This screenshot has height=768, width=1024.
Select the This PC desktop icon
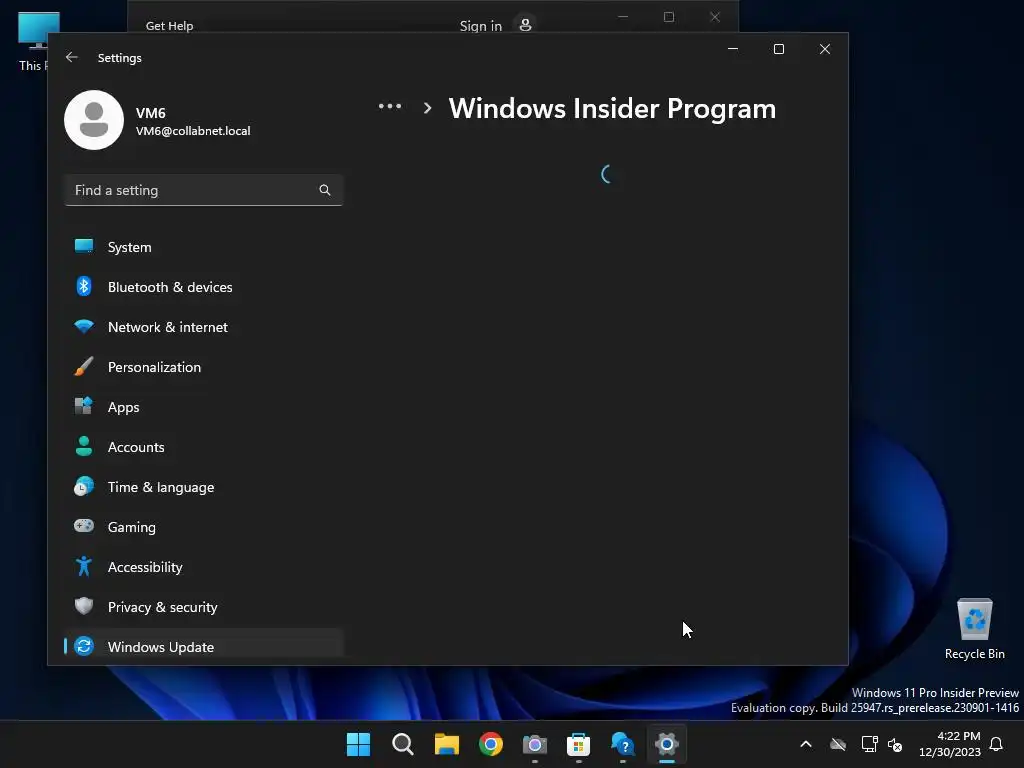[33, 41]
